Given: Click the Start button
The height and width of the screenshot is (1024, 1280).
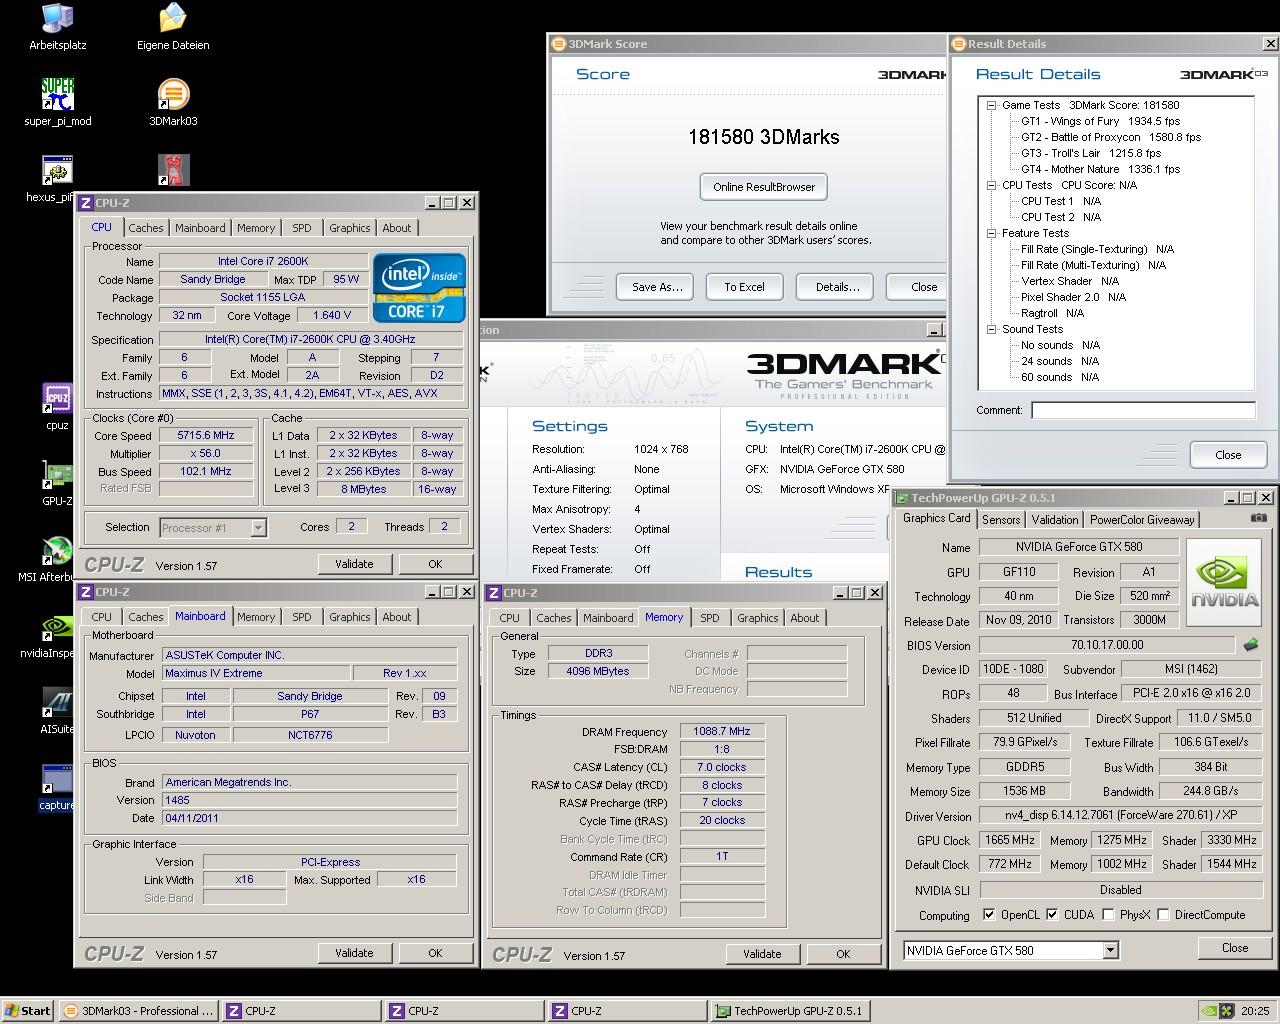Looking at the screenshot, I should pyautogui.click(x=27, y=1011).
